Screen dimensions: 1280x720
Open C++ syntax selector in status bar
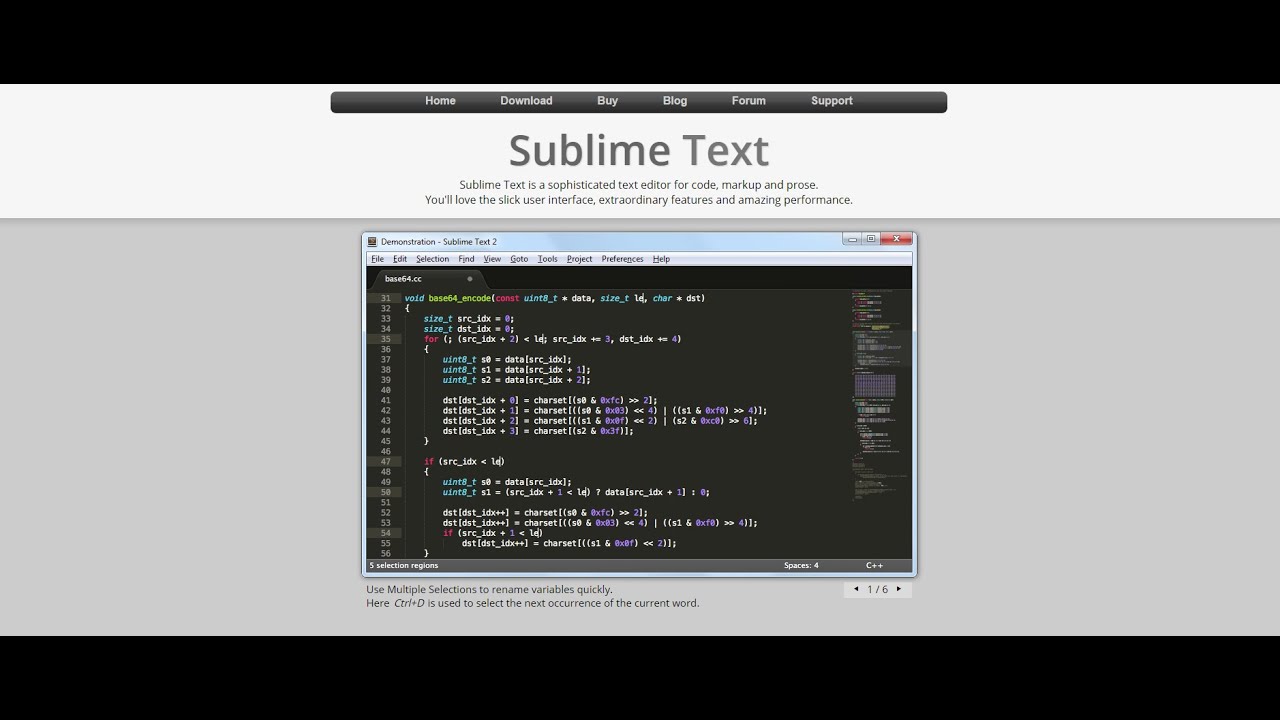click(x=874, y=565)
